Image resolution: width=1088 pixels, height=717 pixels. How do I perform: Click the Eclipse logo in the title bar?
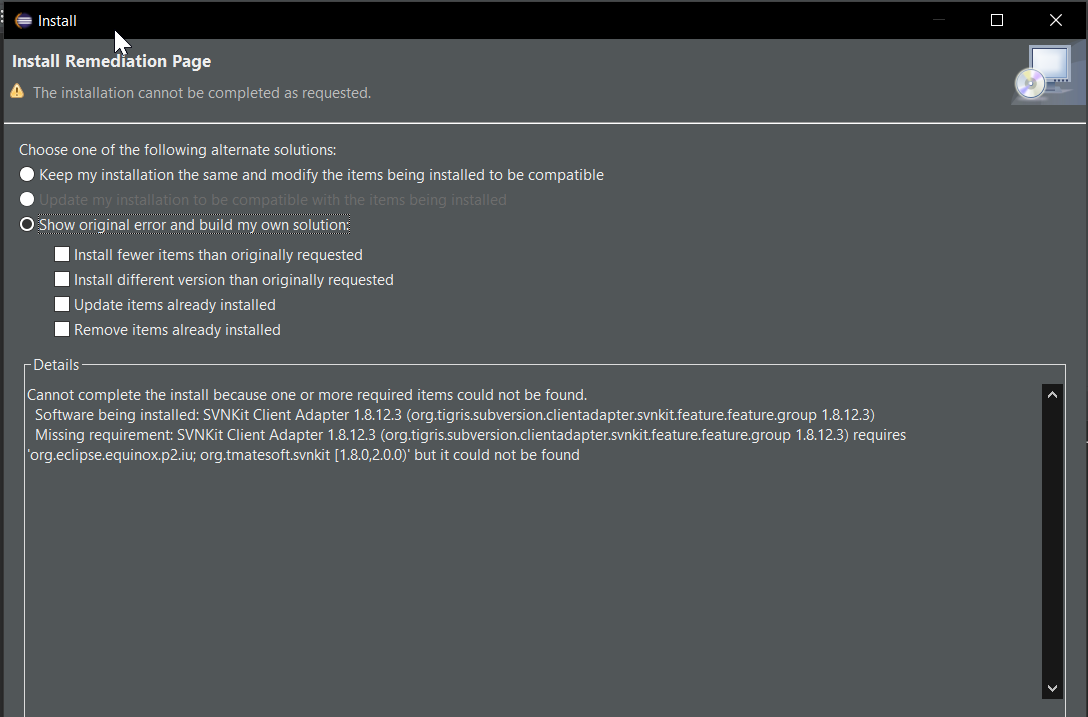tap(22, 20)
